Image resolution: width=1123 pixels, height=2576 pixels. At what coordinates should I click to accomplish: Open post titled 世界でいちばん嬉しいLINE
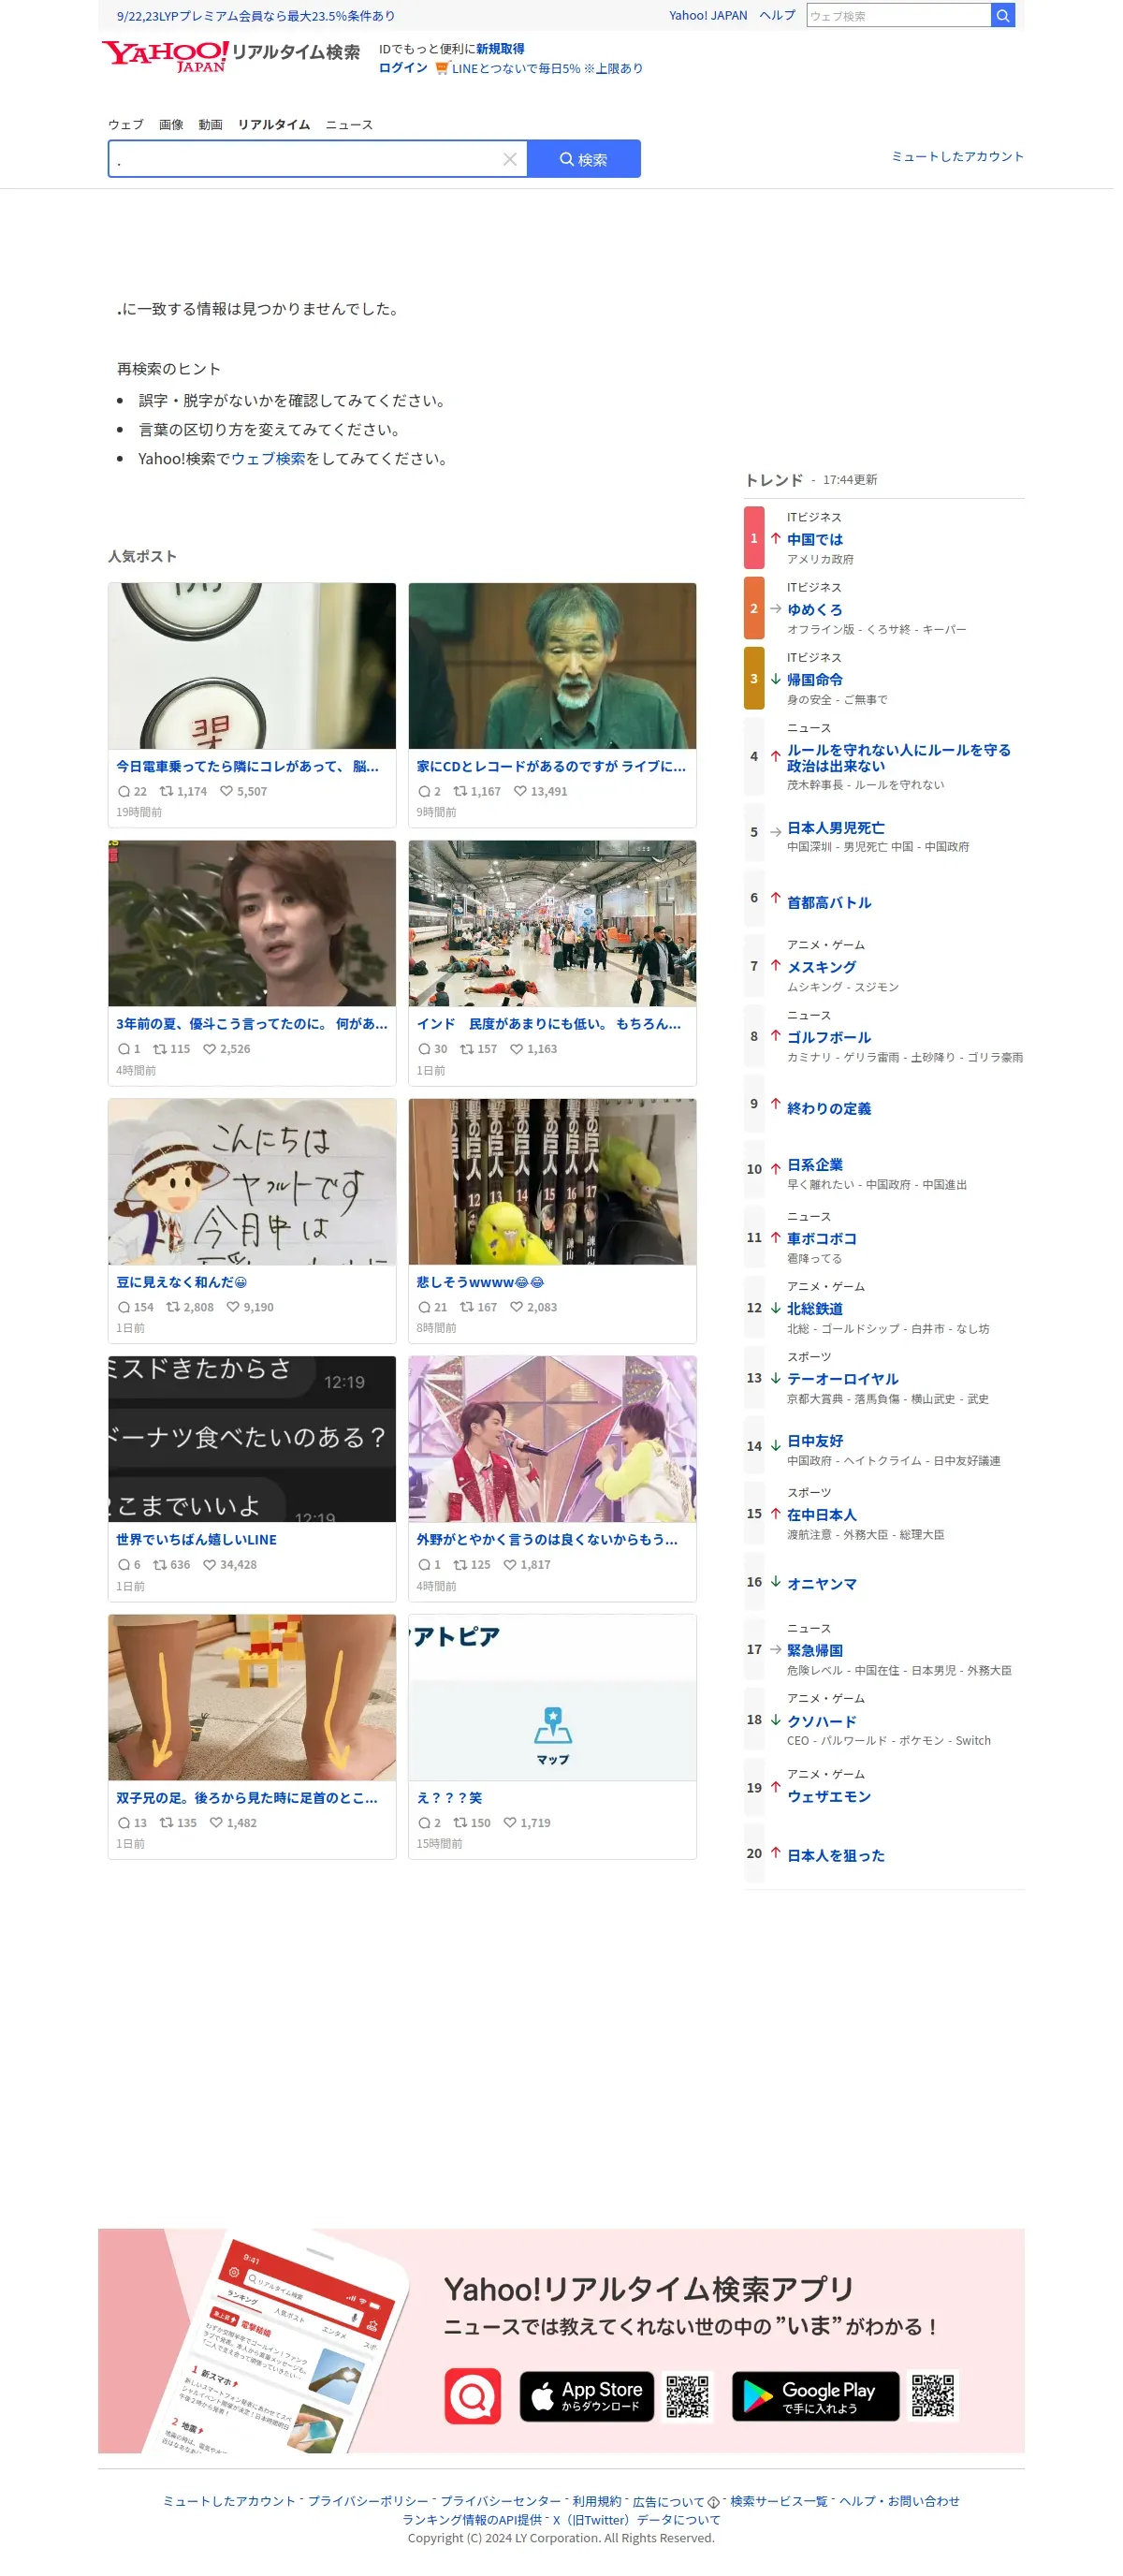(x=196, y=1540)
